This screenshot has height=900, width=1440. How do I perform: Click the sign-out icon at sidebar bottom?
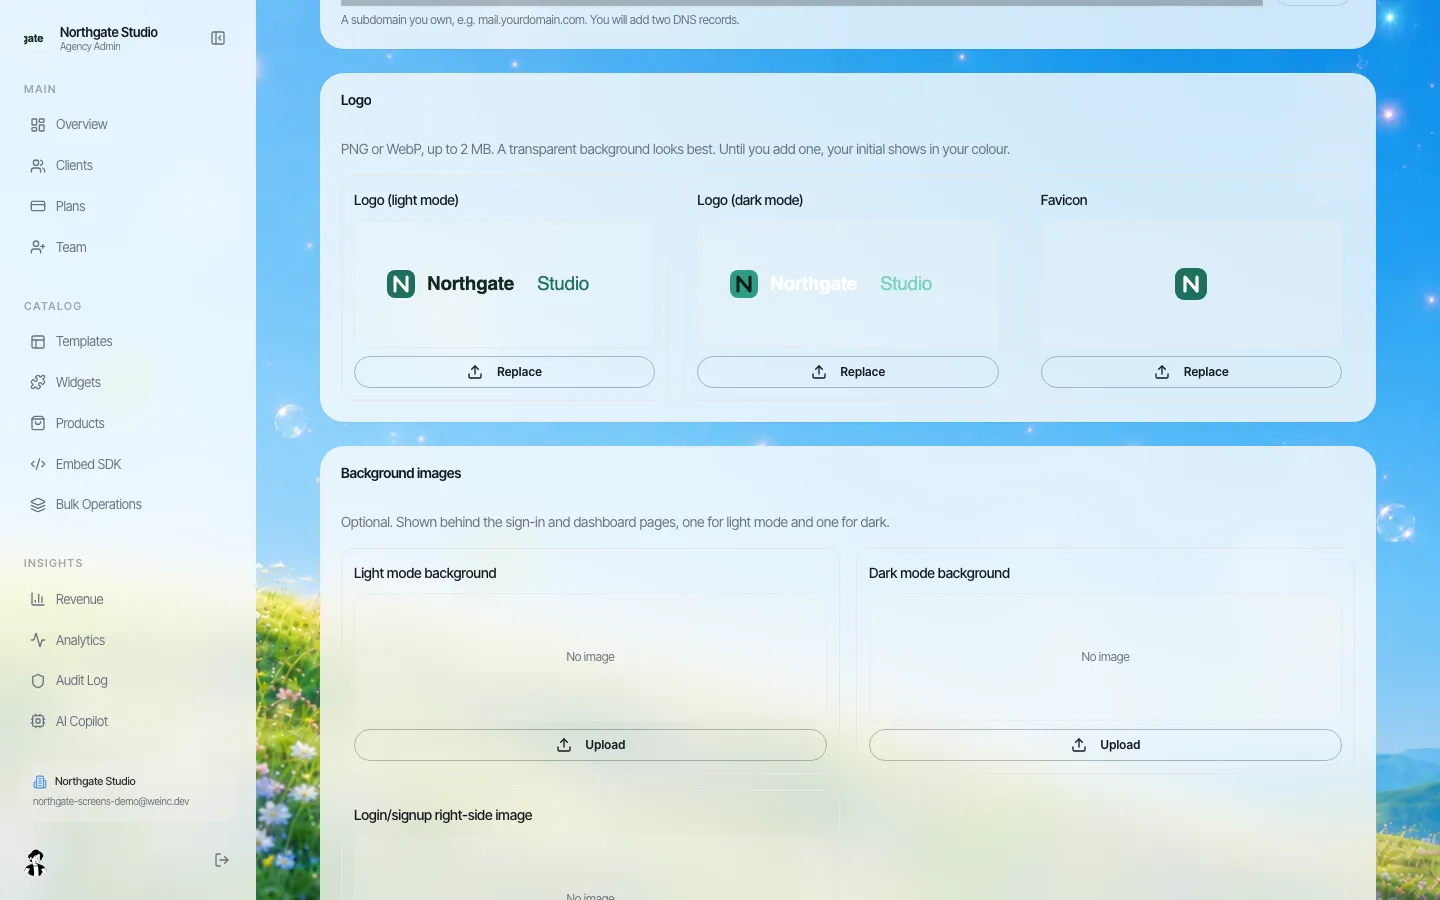tap(222, 861)
